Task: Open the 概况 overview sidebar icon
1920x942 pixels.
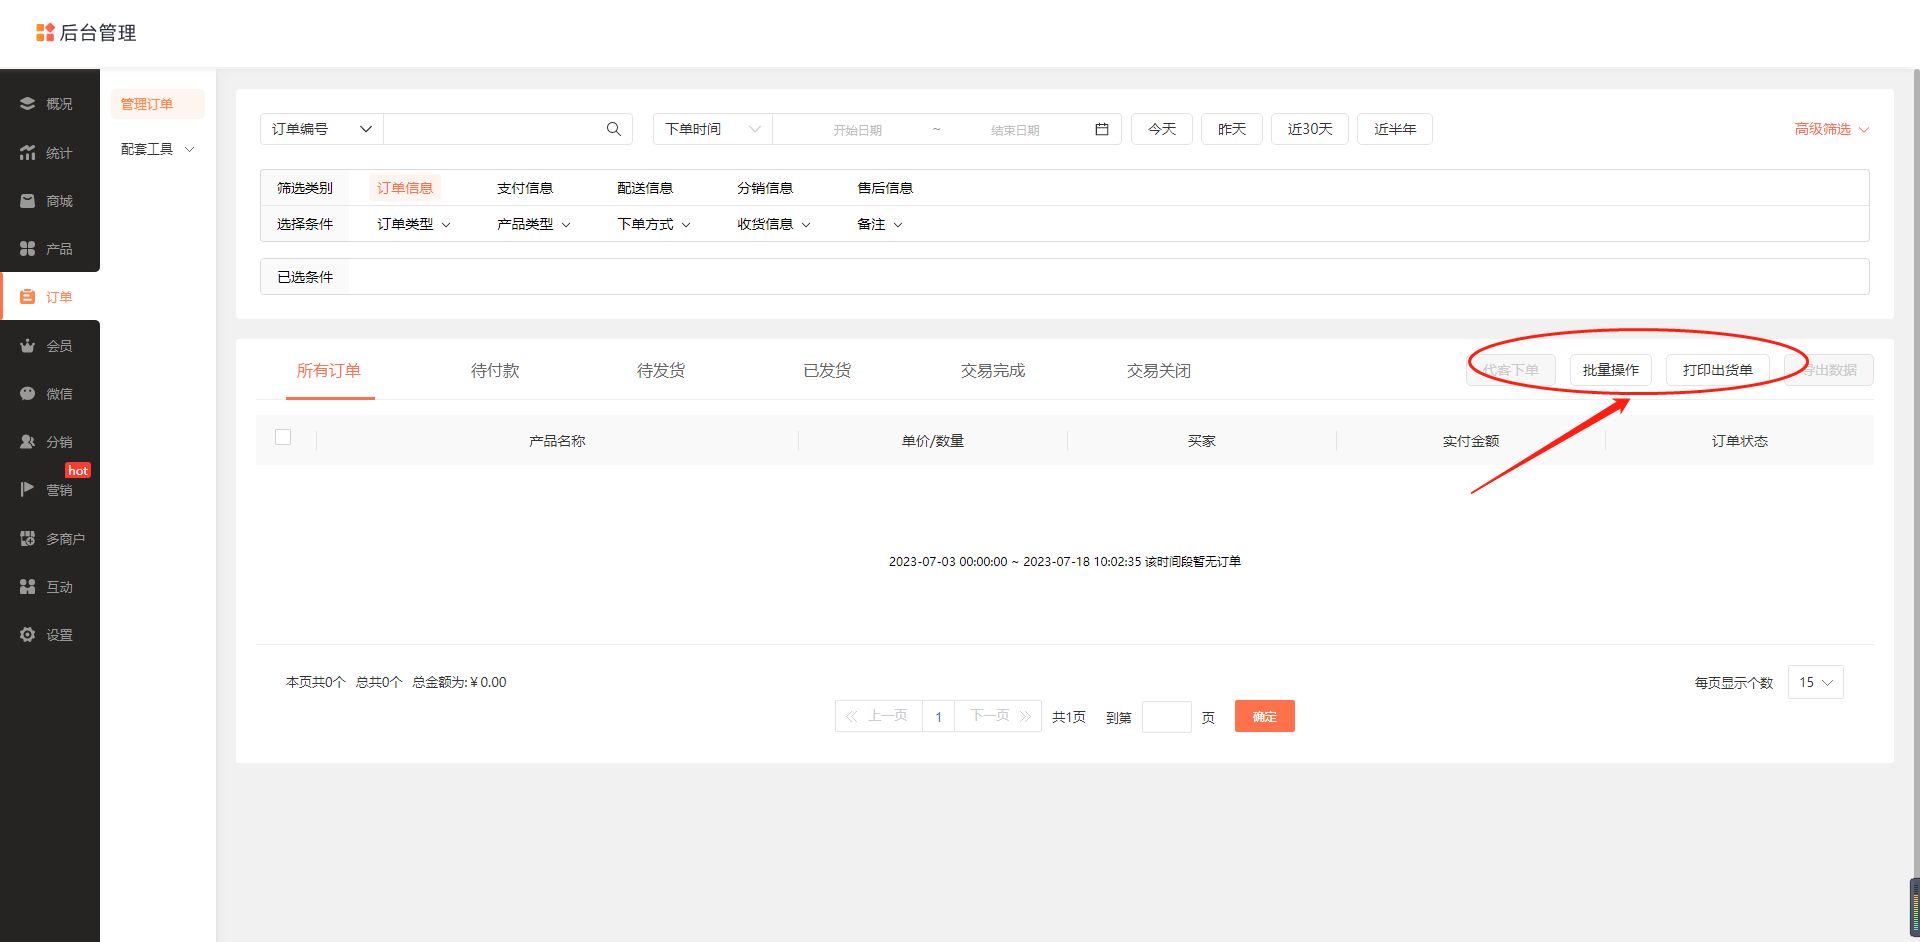Action: pos(27,104)
